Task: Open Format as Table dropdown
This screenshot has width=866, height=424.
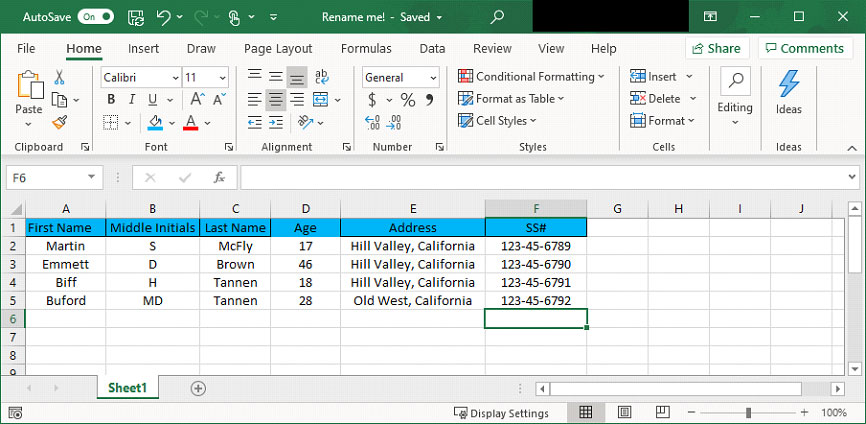Action: point(511,99)
